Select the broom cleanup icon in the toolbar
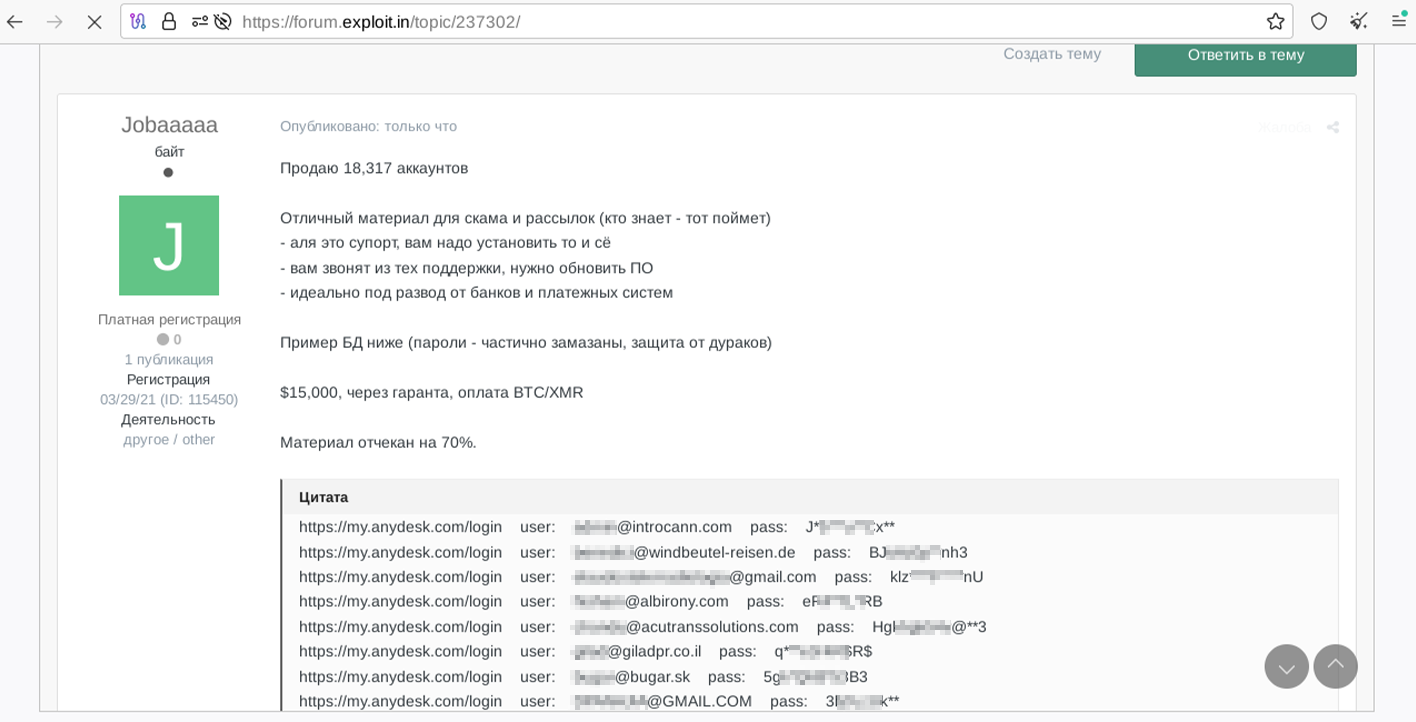This screenshot has width=1416, height=722. (1358, 20)
